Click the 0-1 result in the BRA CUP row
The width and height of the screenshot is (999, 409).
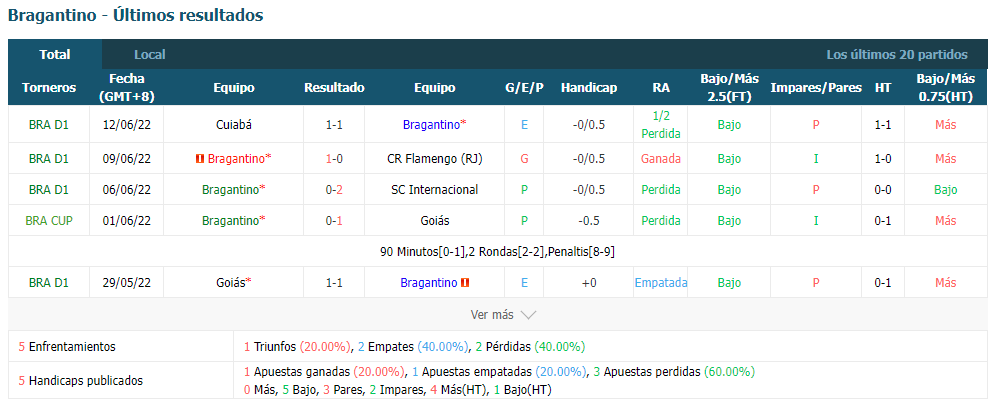(334, 220)
